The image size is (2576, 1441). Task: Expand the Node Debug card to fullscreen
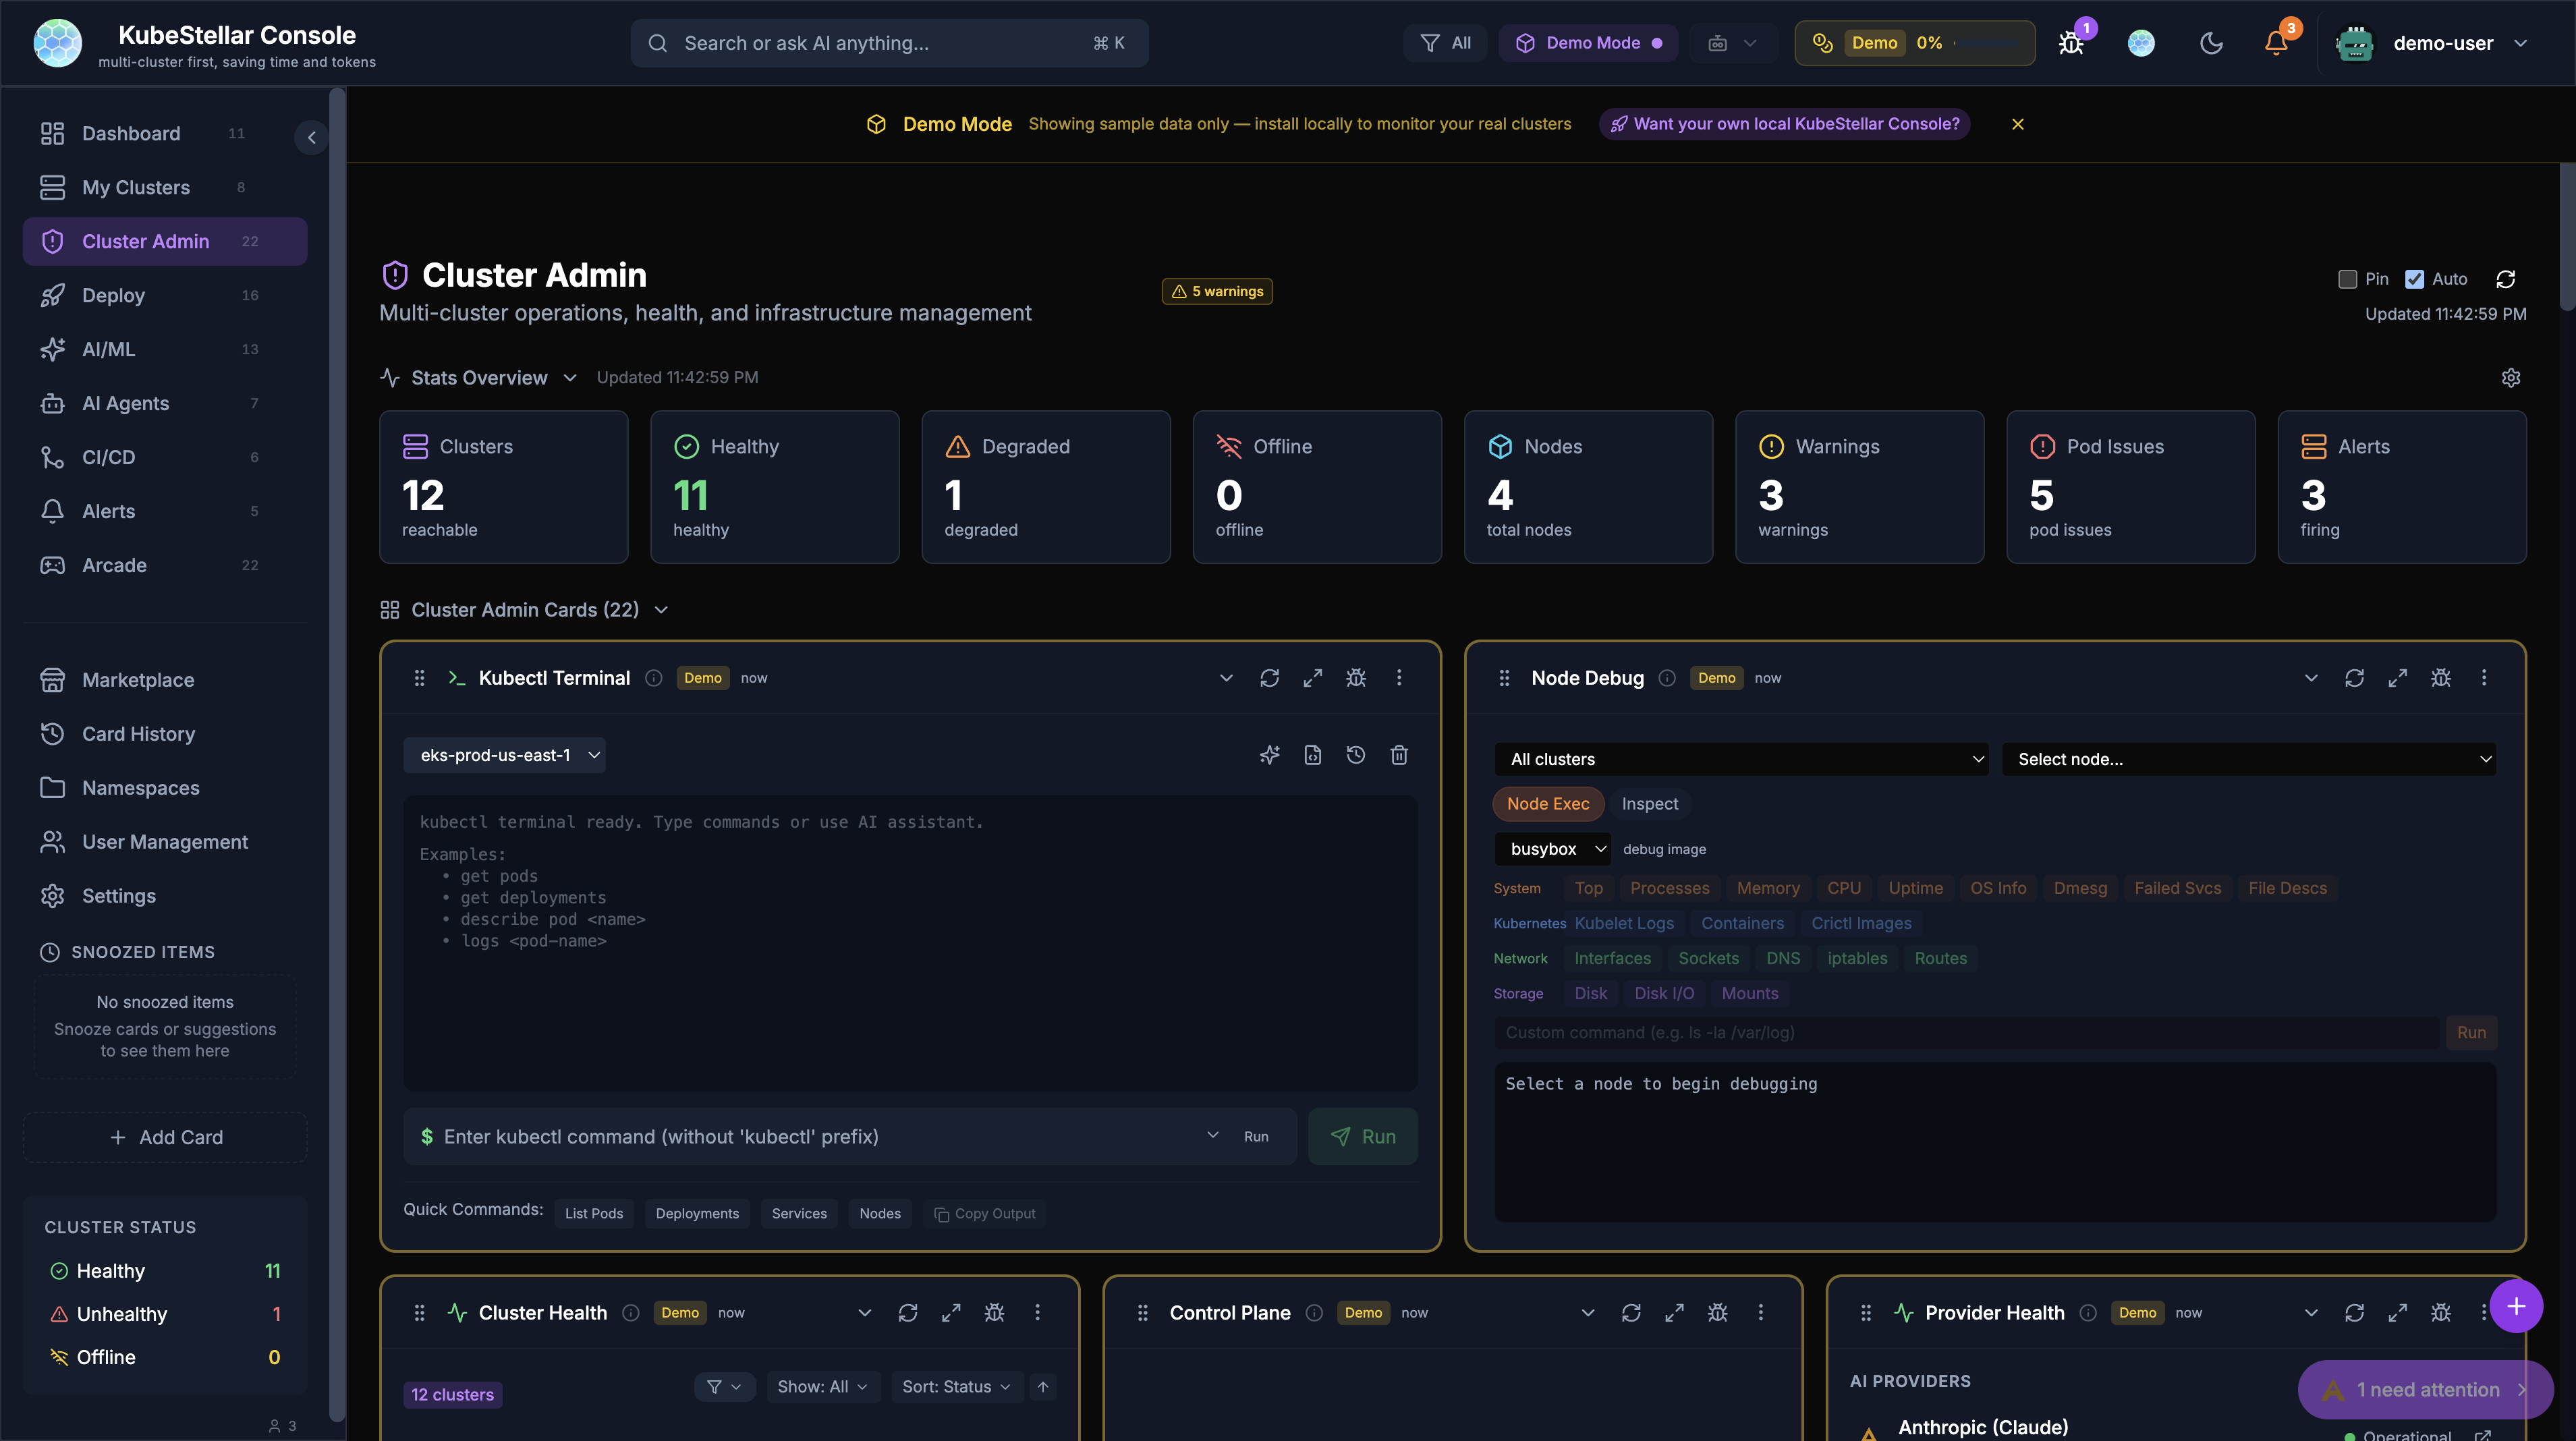pos(2397,677)
